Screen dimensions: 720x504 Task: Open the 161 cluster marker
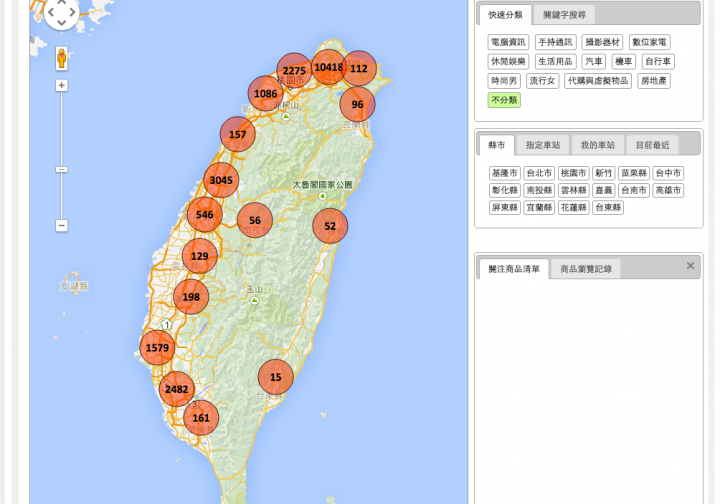[201, 418]
